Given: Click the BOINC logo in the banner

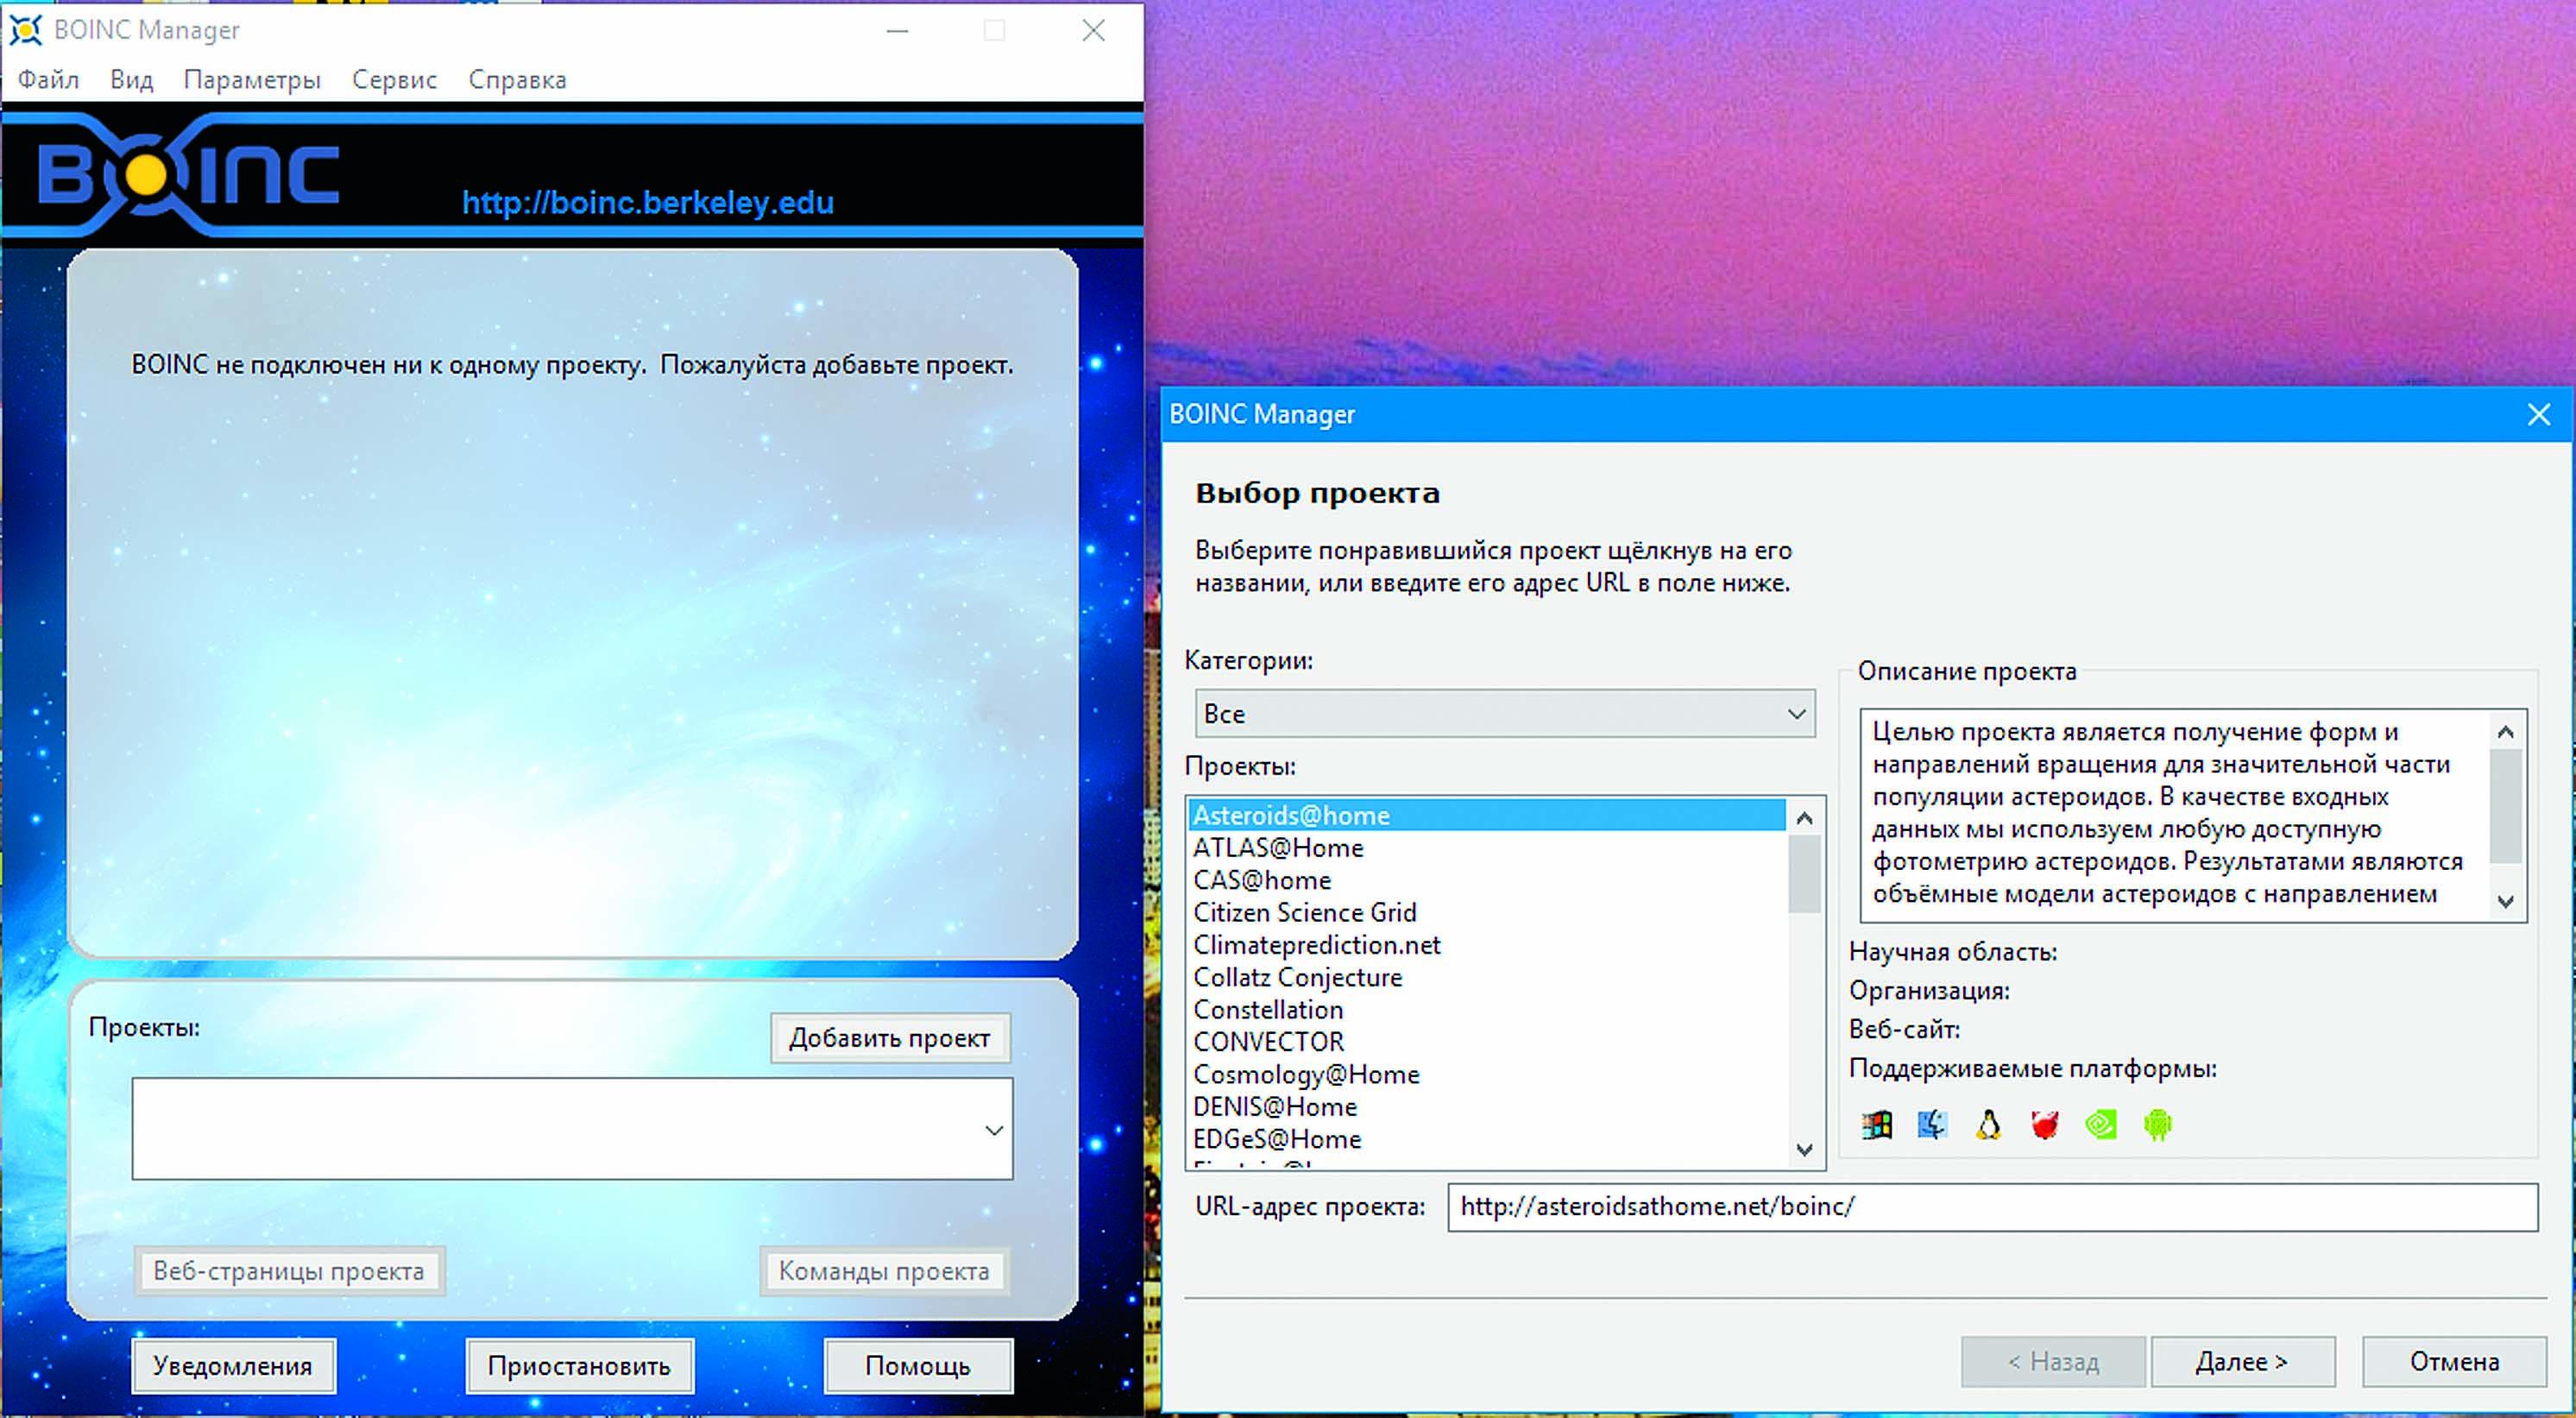Looking at the screenshot, I should coord(188,175).
